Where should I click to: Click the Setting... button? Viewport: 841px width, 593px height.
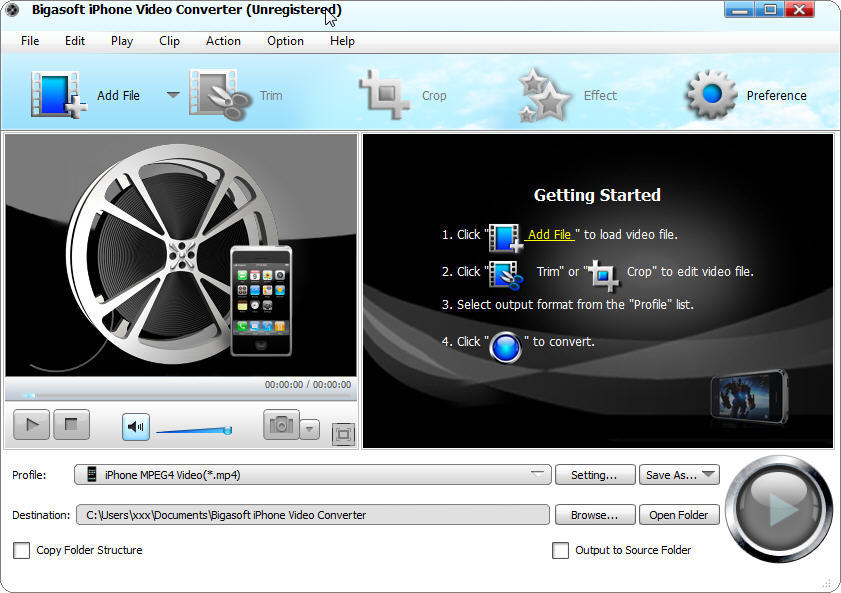[x=595, y=475]
